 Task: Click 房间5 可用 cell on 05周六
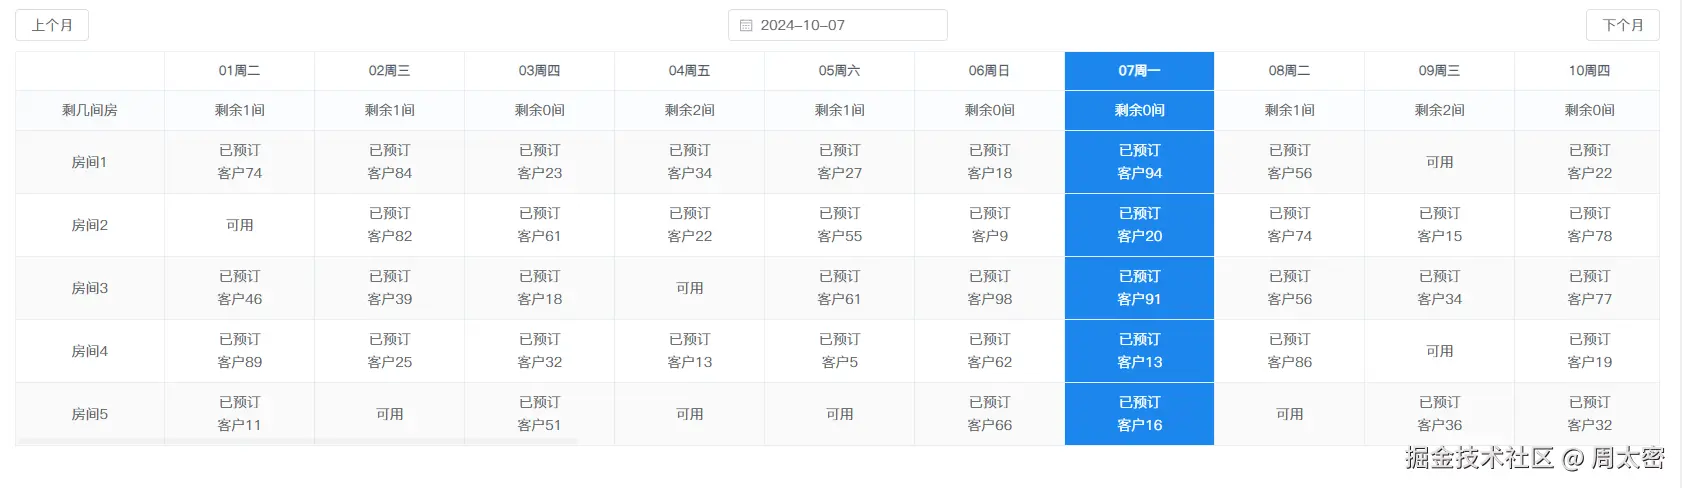(x=840, y=414)
